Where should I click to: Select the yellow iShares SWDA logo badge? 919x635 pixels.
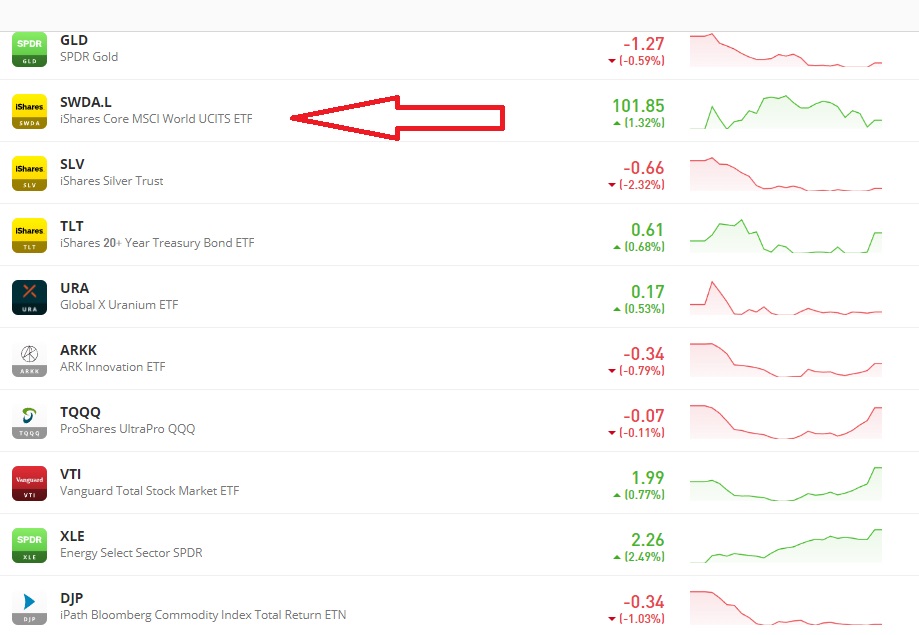29,111
